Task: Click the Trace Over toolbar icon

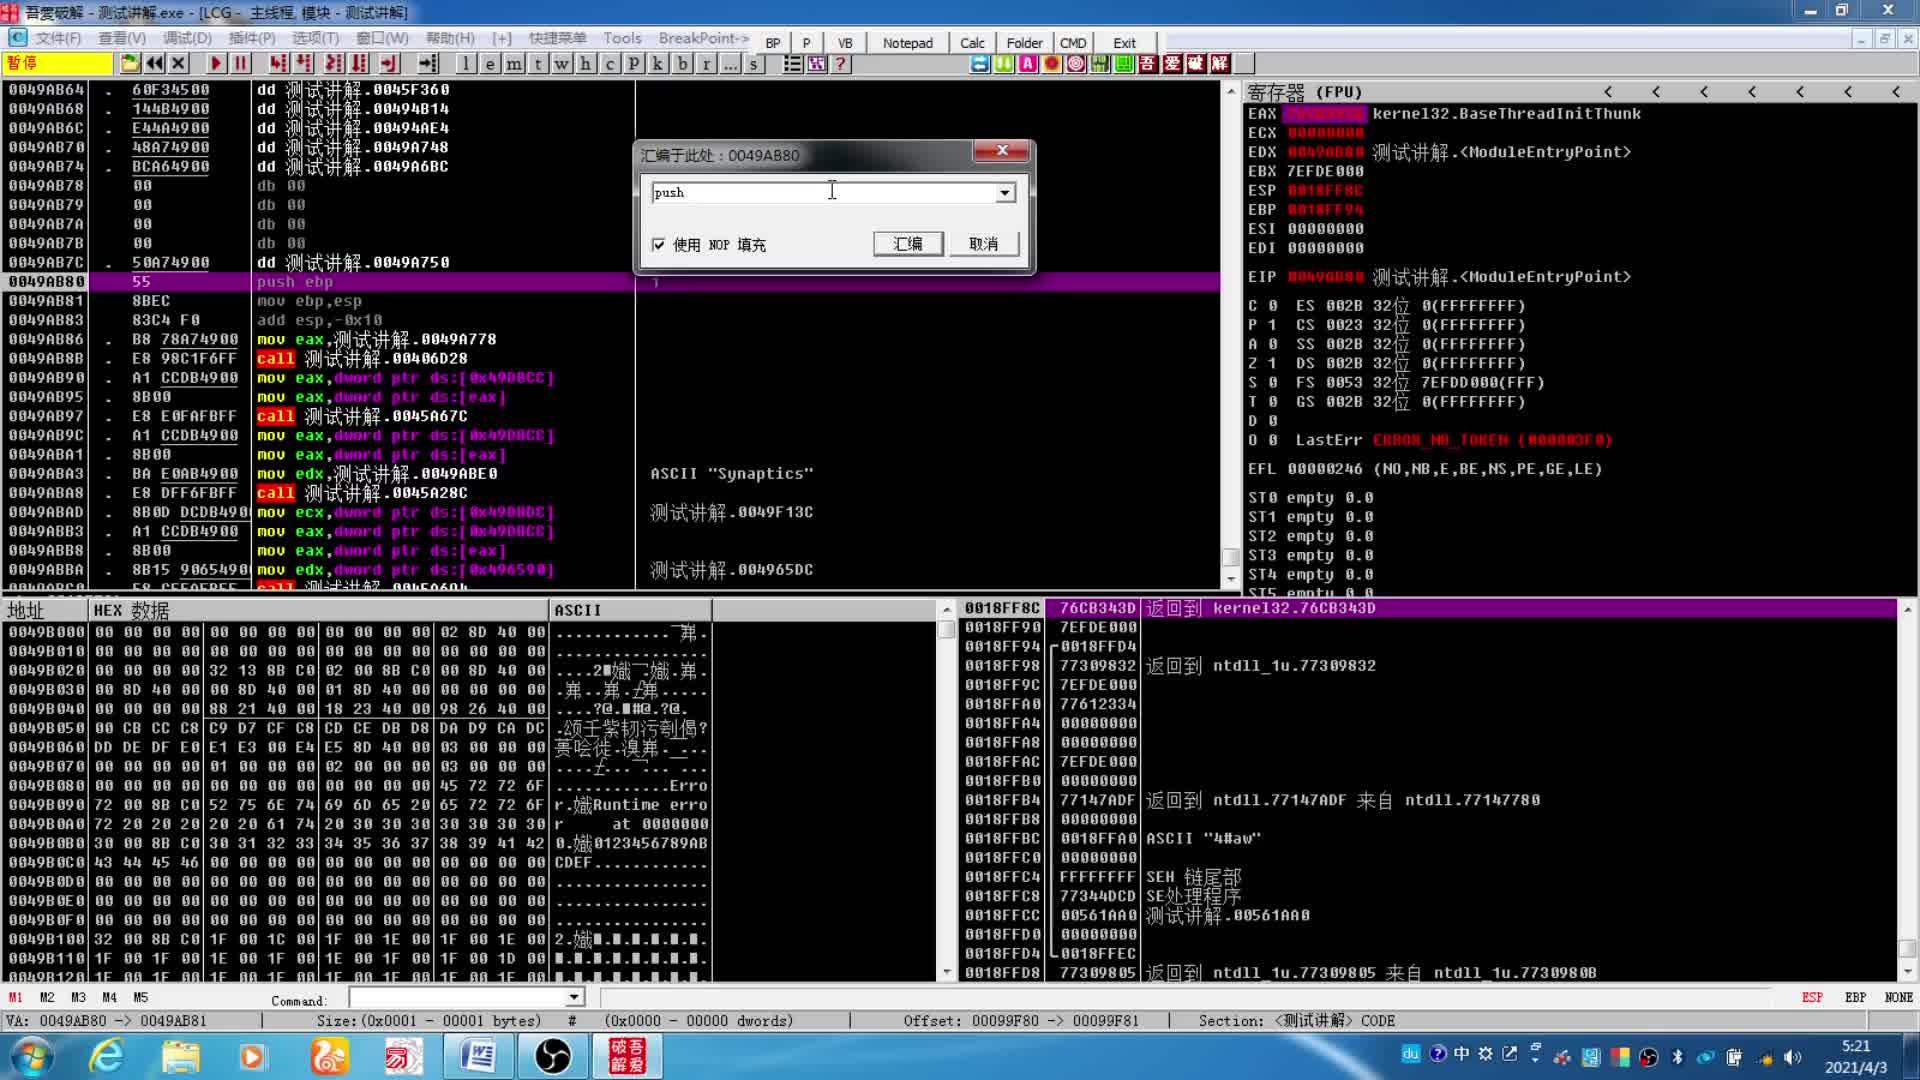Action: pos(359,64)
